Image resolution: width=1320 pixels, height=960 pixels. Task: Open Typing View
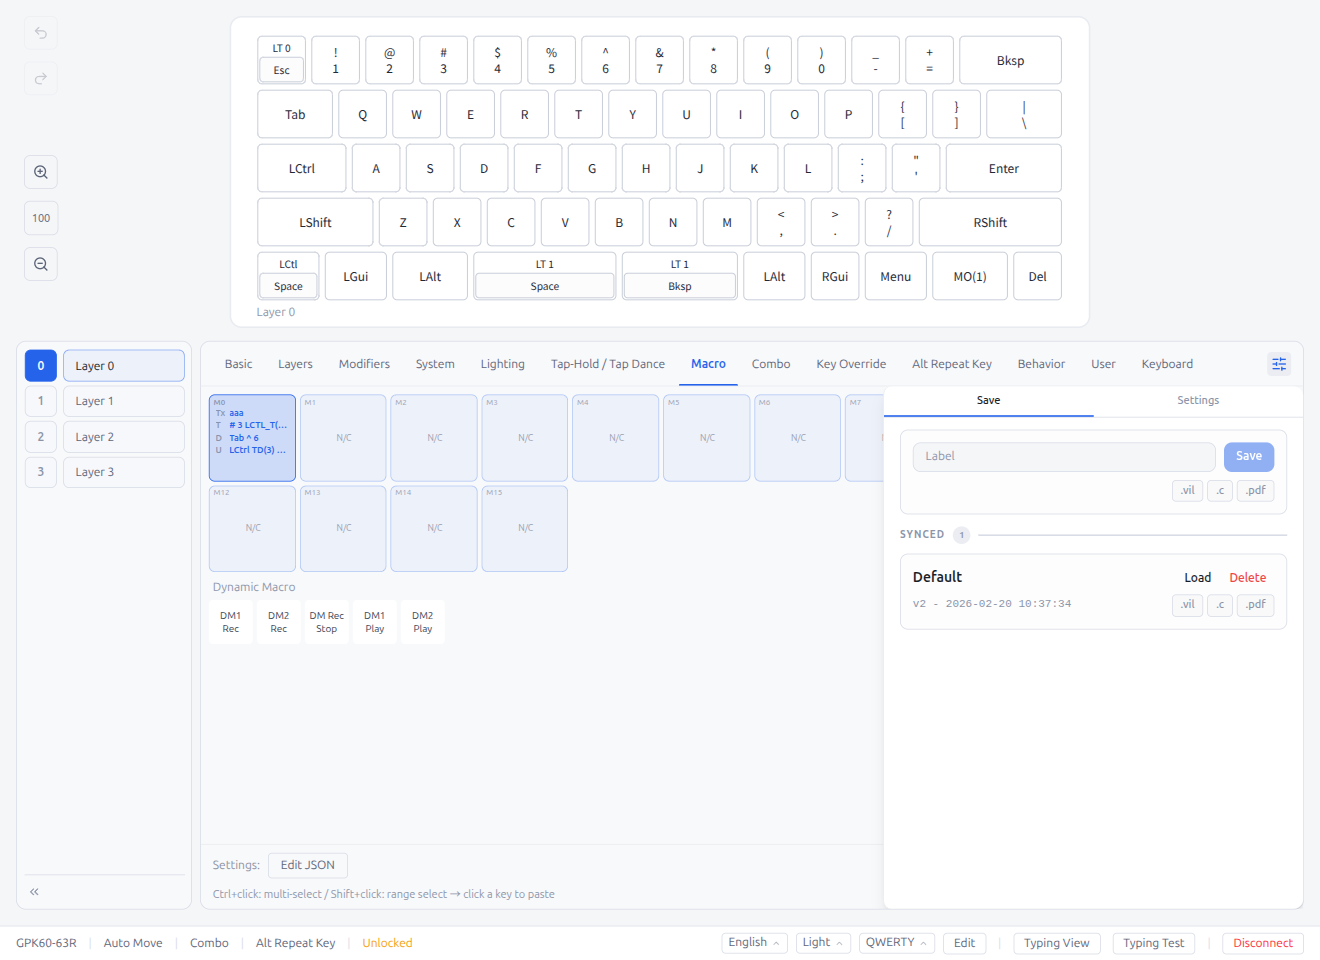pos(1057,943)
